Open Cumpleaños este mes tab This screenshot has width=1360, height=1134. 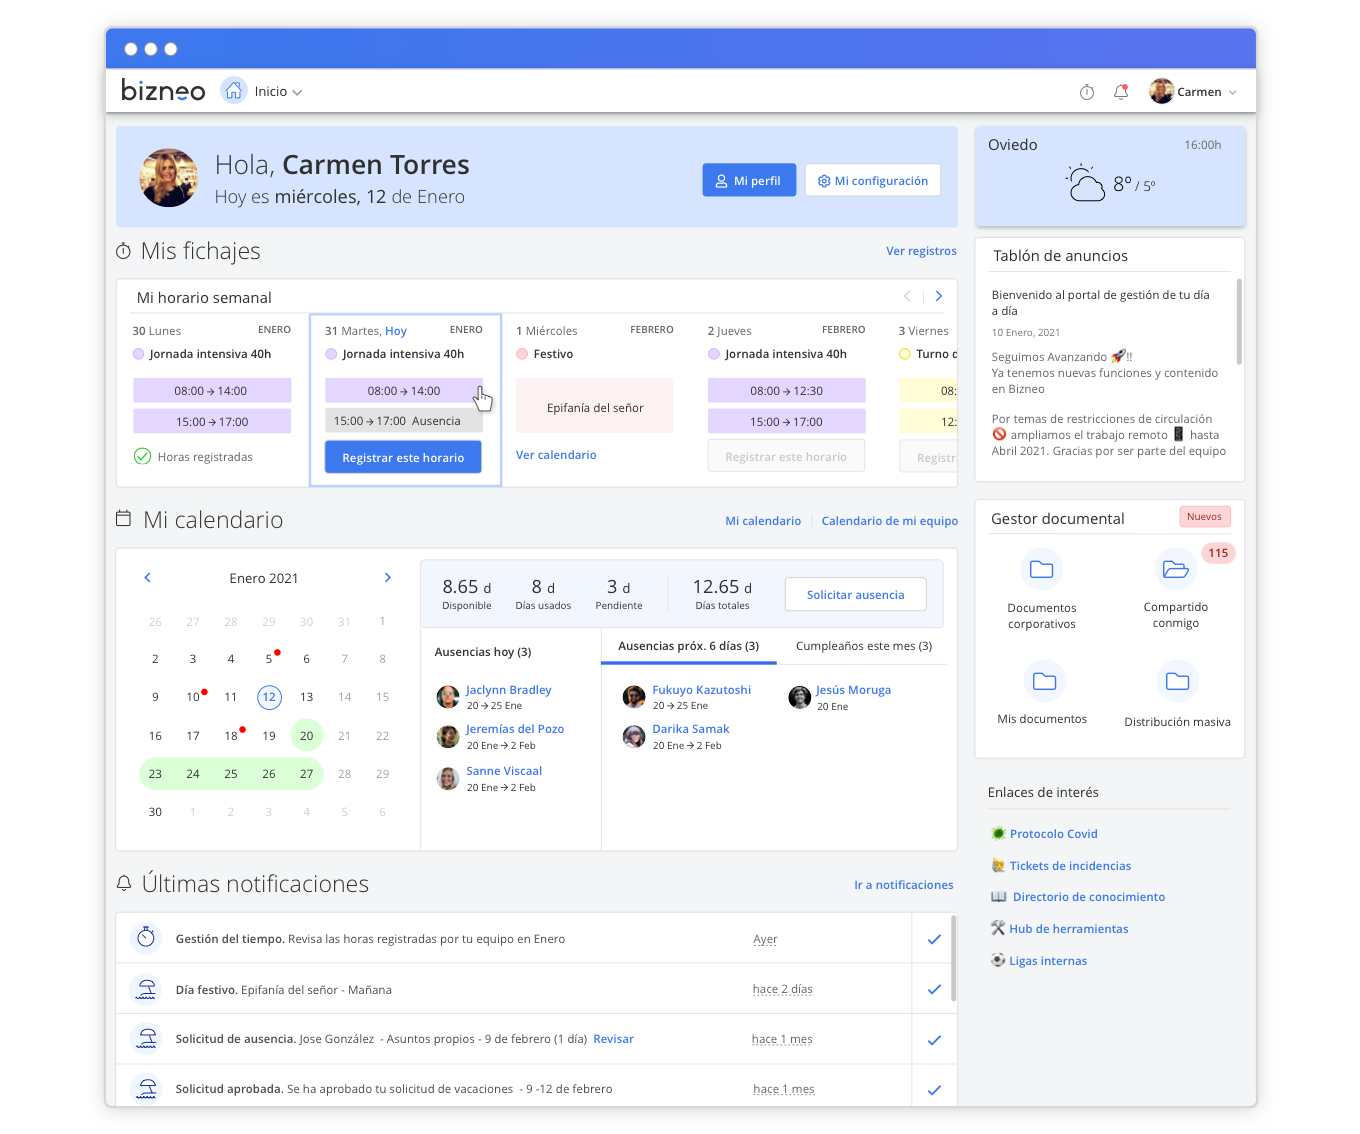click(x=864, y=646)
